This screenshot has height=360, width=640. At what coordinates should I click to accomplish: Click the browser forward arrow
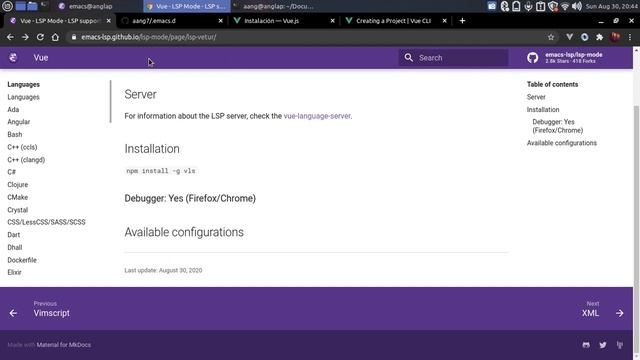[x=25, y=37]
